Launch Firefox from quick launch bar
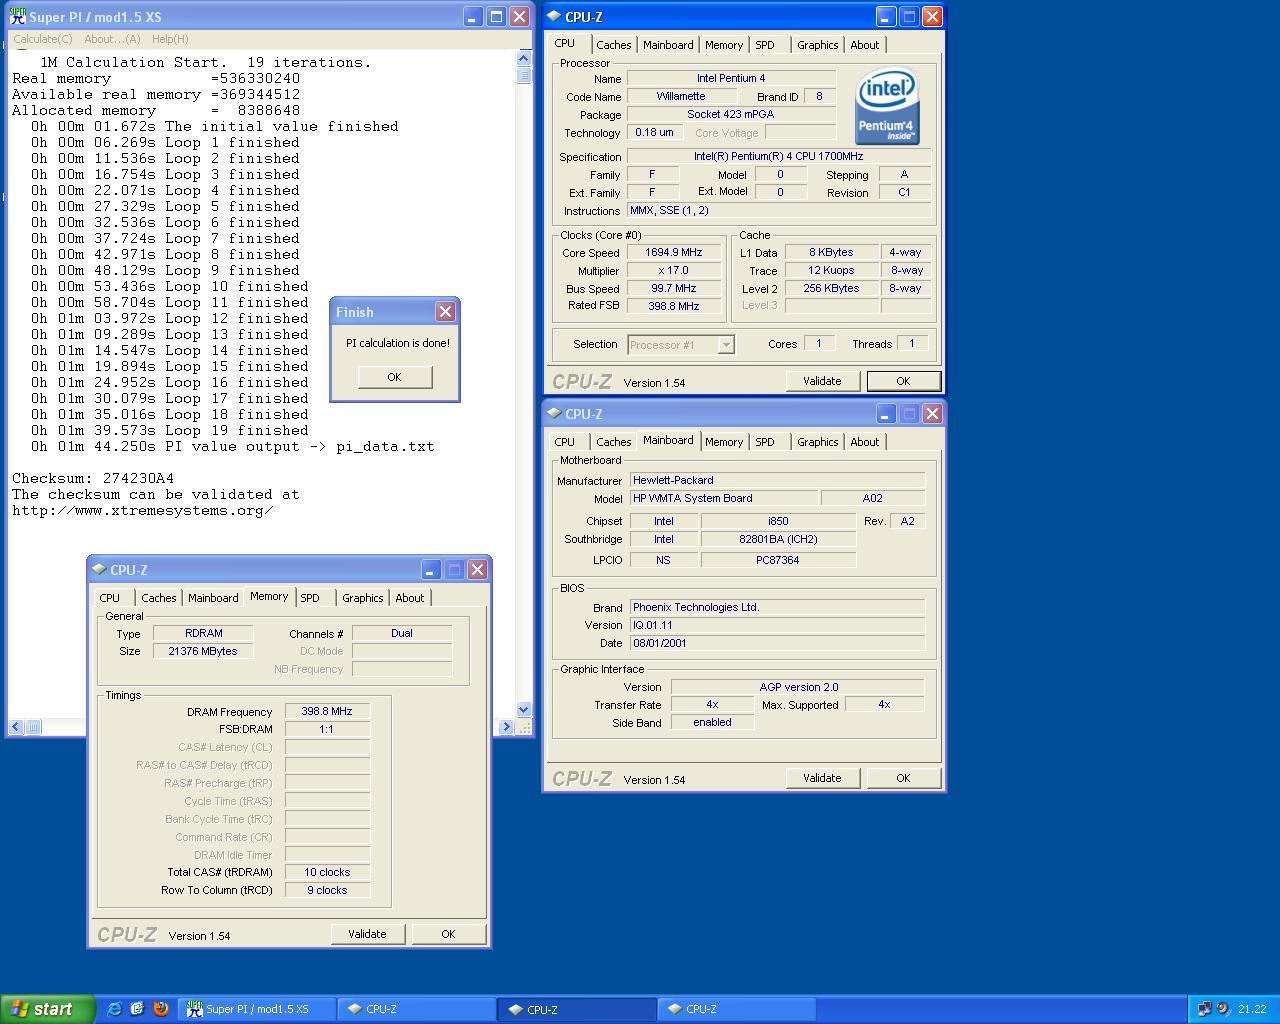The width and height of the screenshot is (1280, 1024). (x=161, y=1009)
